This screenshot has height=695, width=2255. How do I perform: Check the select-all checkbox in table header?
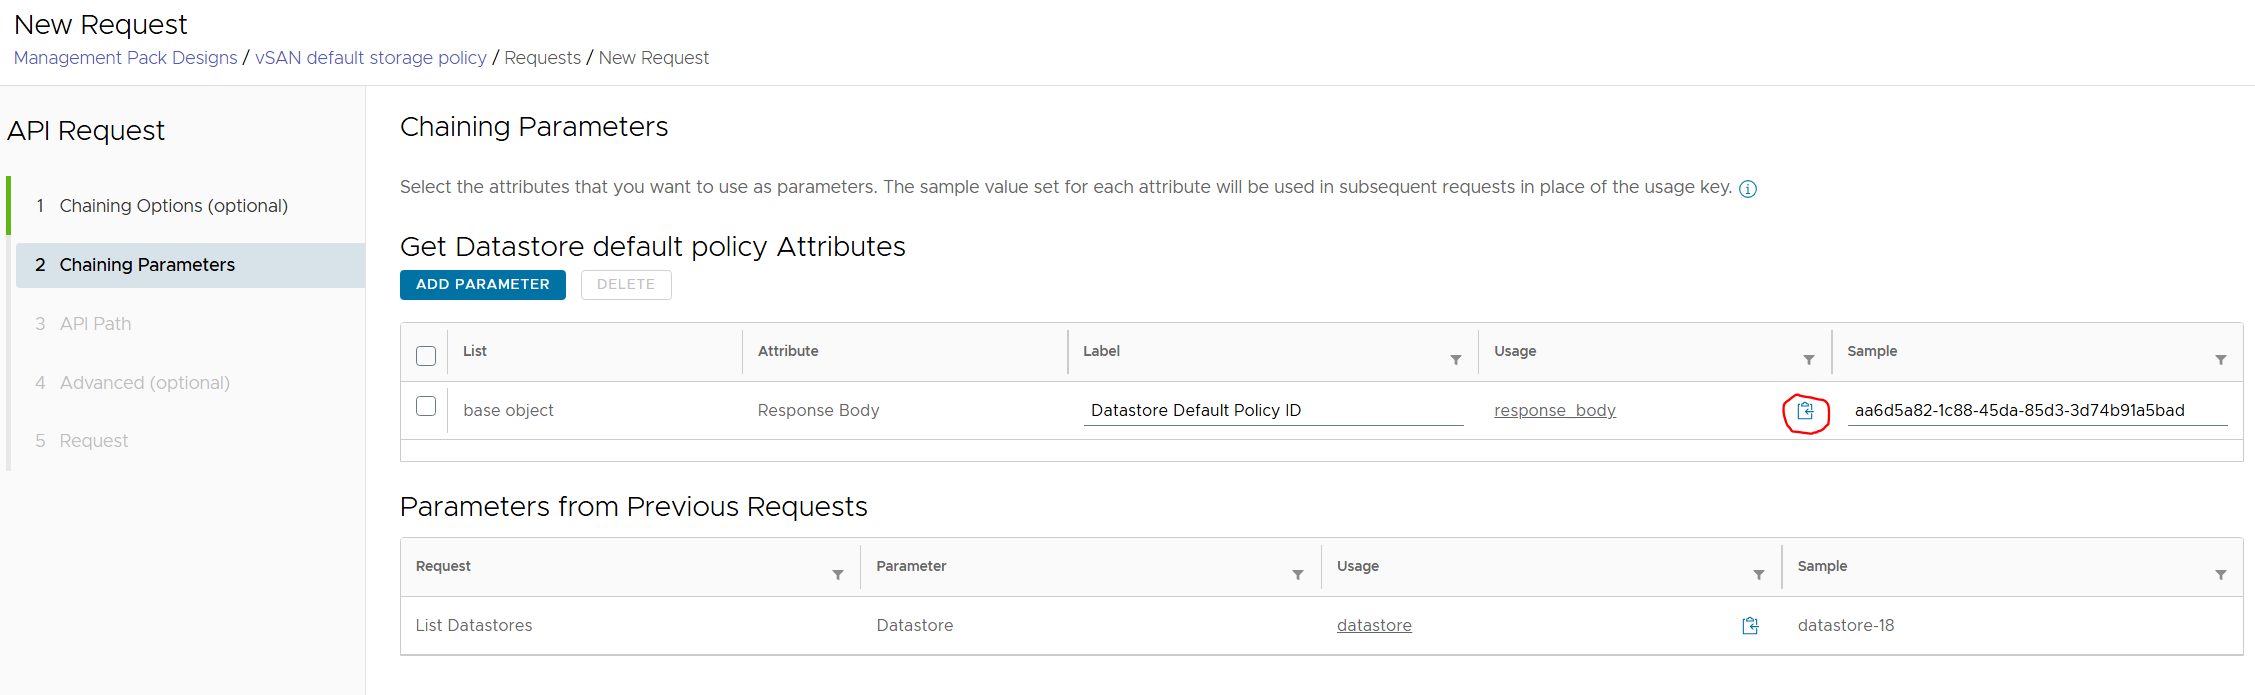[426, 356]
